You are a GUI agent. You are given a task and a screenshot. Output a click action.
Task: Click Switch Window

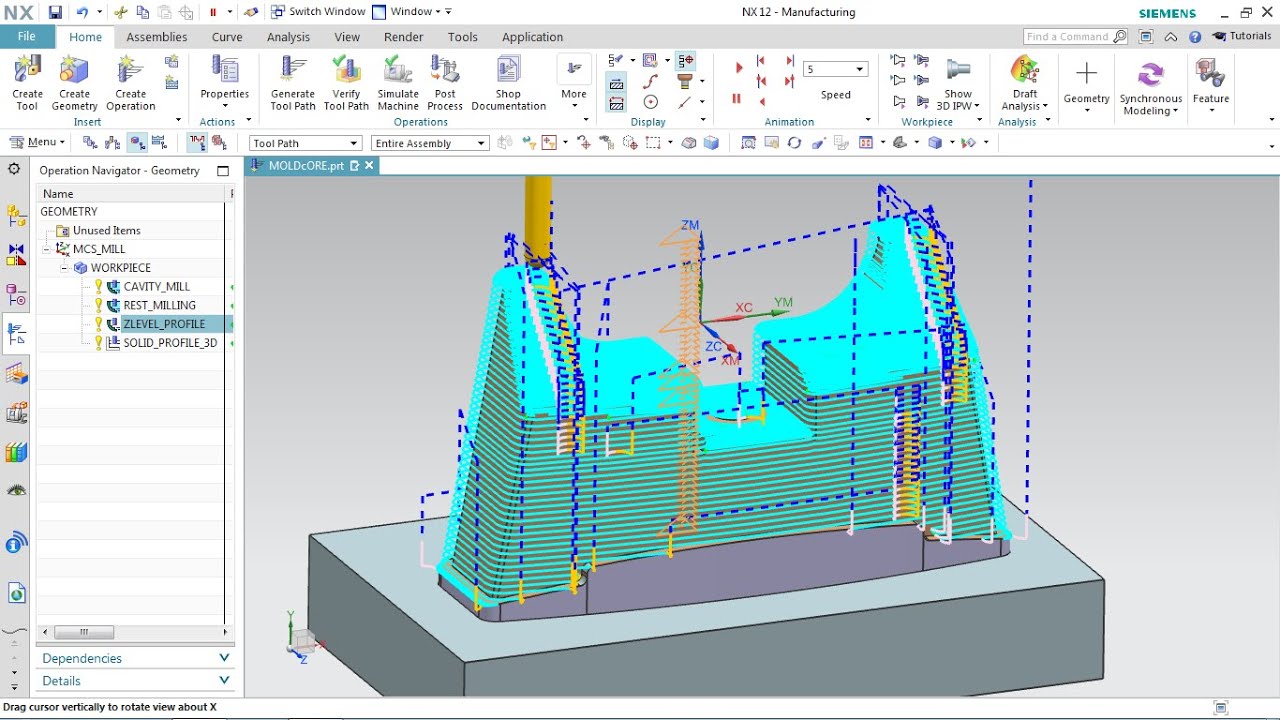coord(318,12)
